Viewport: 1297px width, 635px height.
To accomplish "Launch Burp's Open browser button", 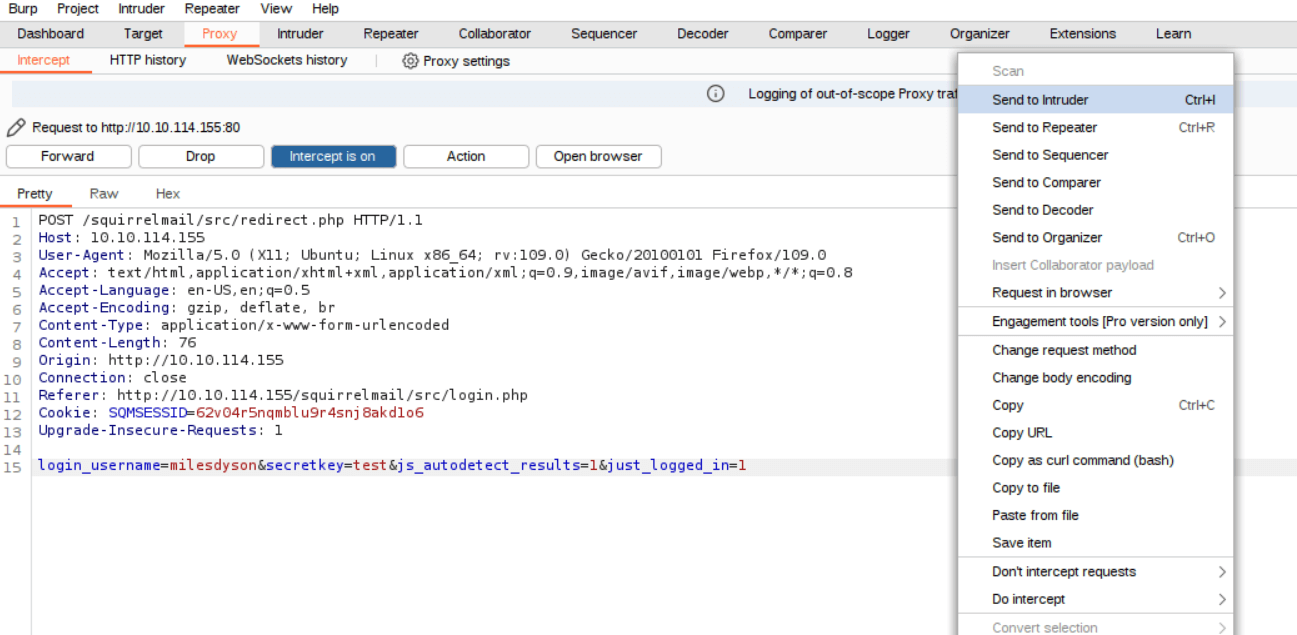I will [x=598, y=157].
